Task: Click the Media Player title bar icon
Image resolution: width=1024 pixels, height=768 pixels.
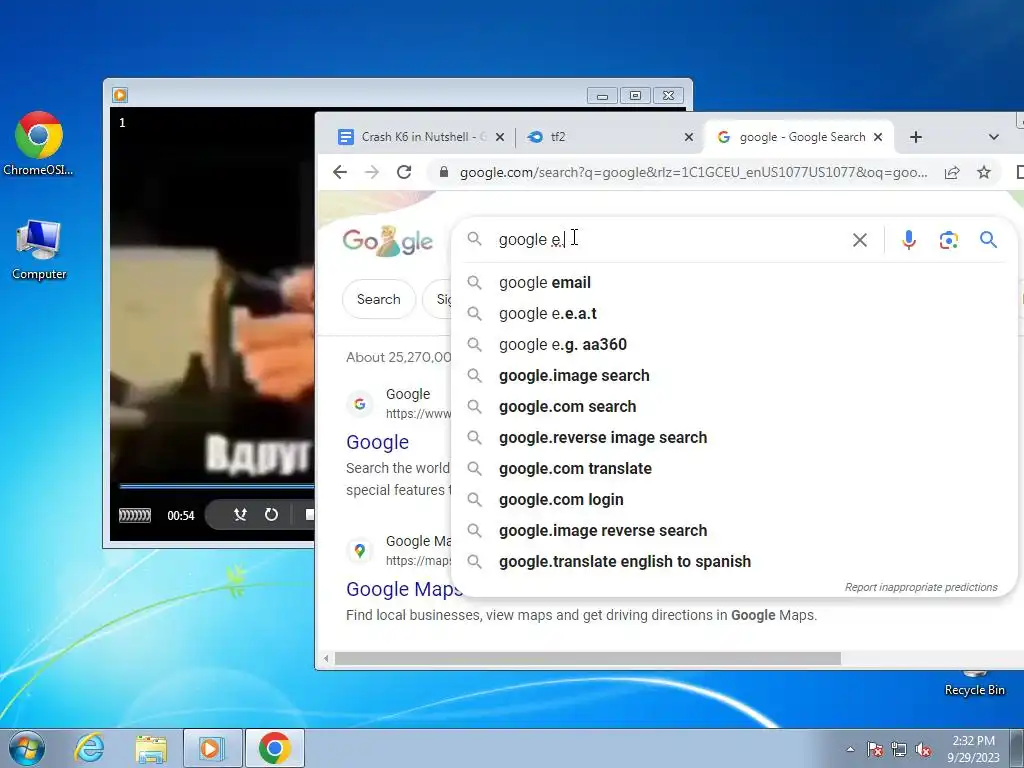Action: [x=120, y=95]
